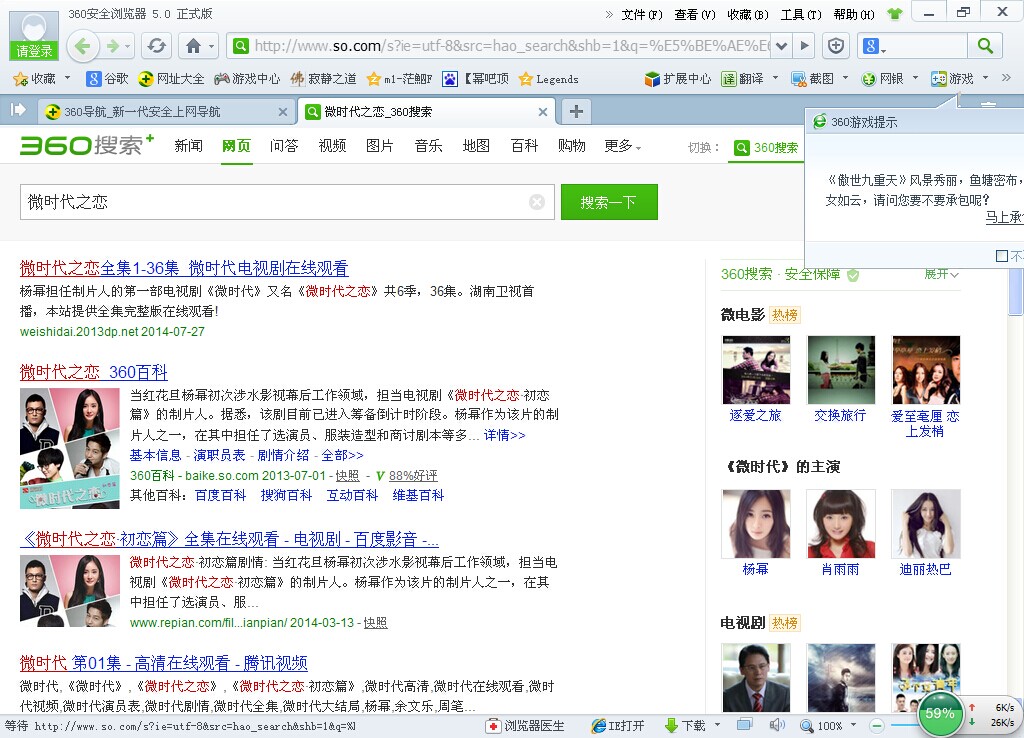Show more toolbar items with » chevron
The image size is (1024, 738).
[x=1006, y=78]
